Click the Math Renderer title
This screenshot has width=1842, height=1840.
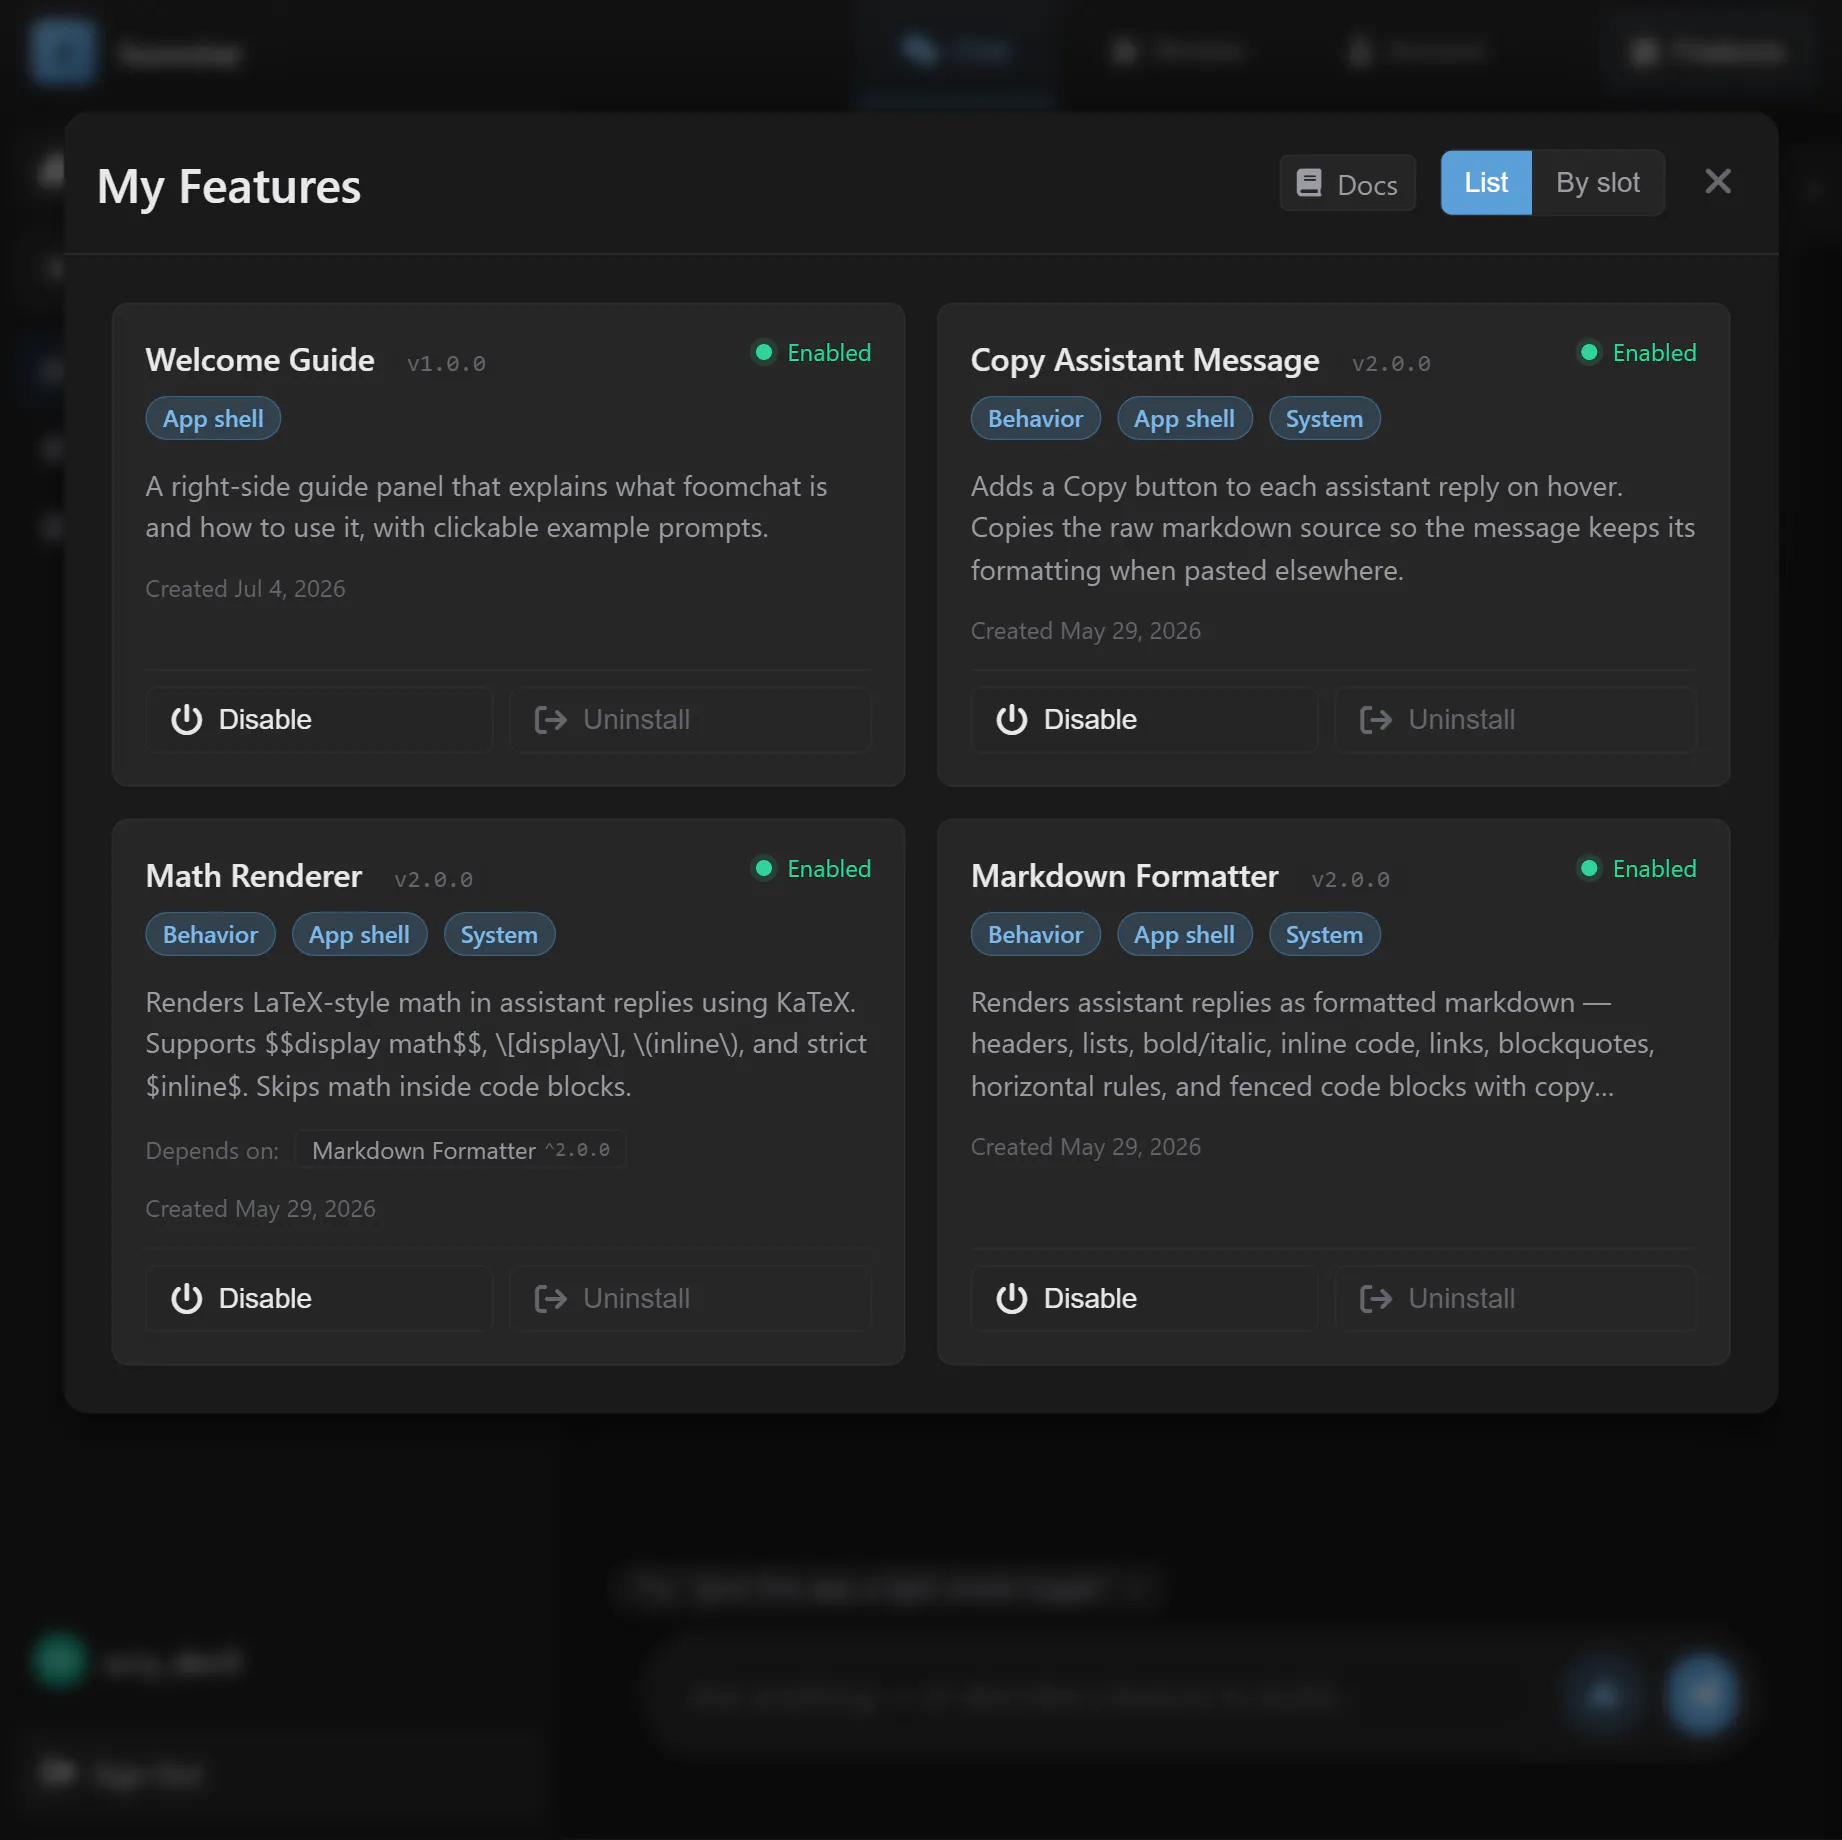(254, 876)
